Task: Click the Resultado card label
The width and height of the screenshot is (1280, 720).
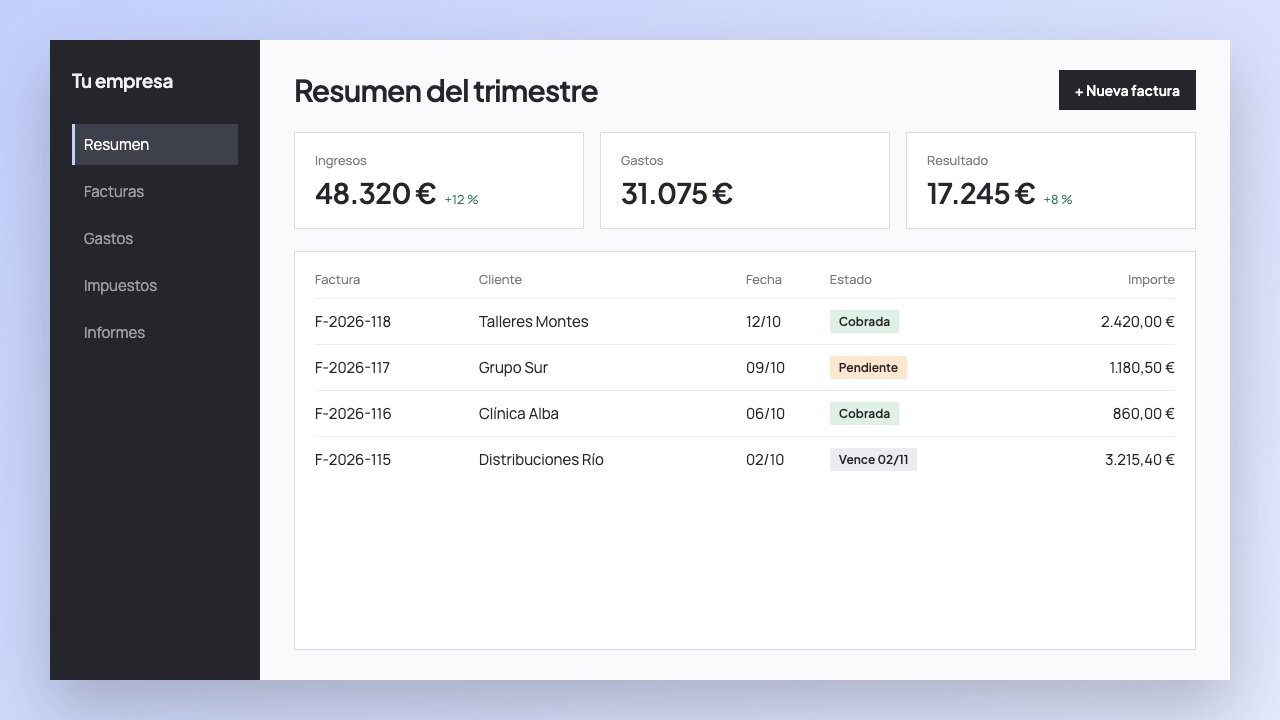Action: [957, 160]
